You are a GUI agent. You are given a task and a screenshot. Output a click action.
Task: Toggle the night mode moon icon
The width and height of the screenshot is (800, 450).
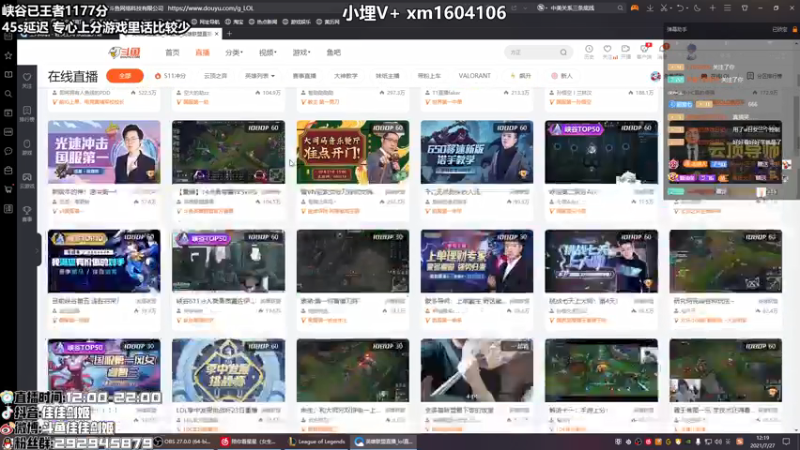(x=697, y=8)
